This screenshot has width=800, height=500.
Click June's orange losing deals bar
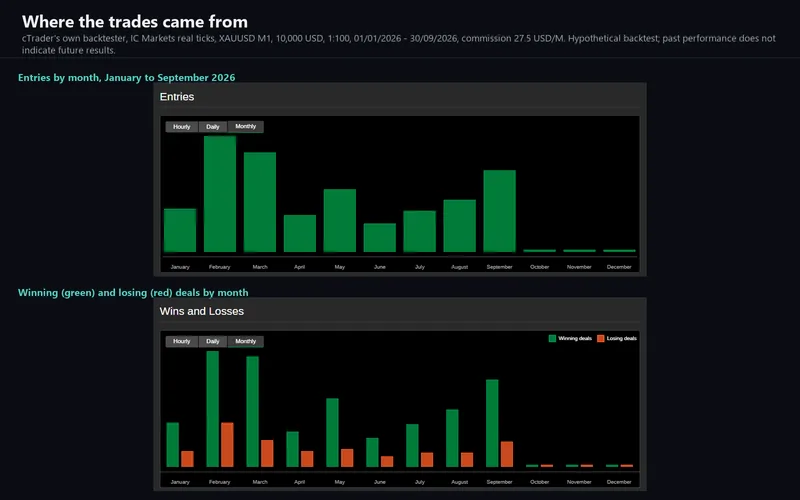tap(387, 462)
